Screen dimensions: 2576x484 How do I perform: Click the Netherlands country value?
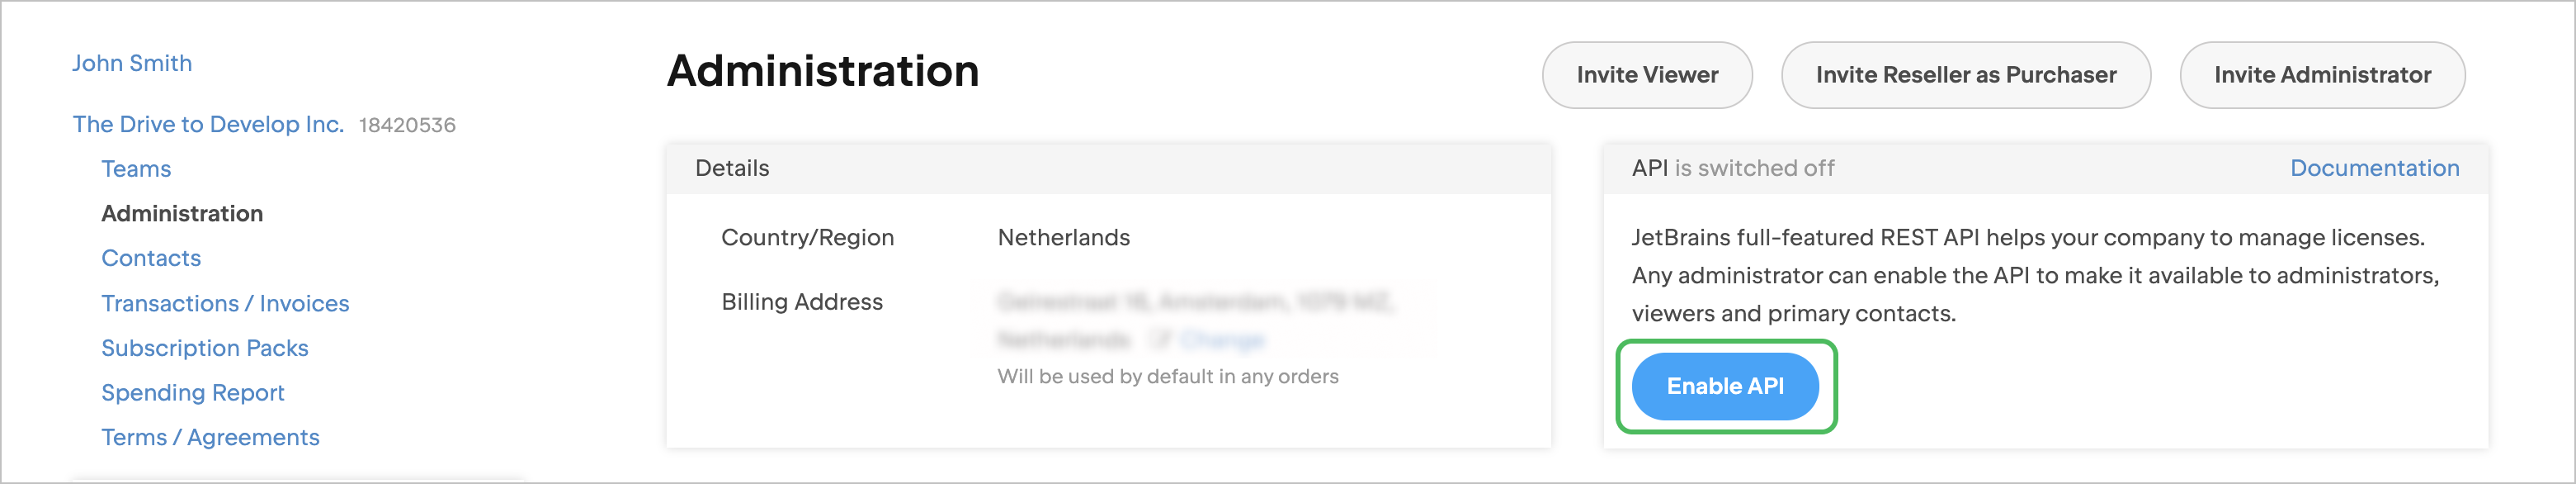1063,237
